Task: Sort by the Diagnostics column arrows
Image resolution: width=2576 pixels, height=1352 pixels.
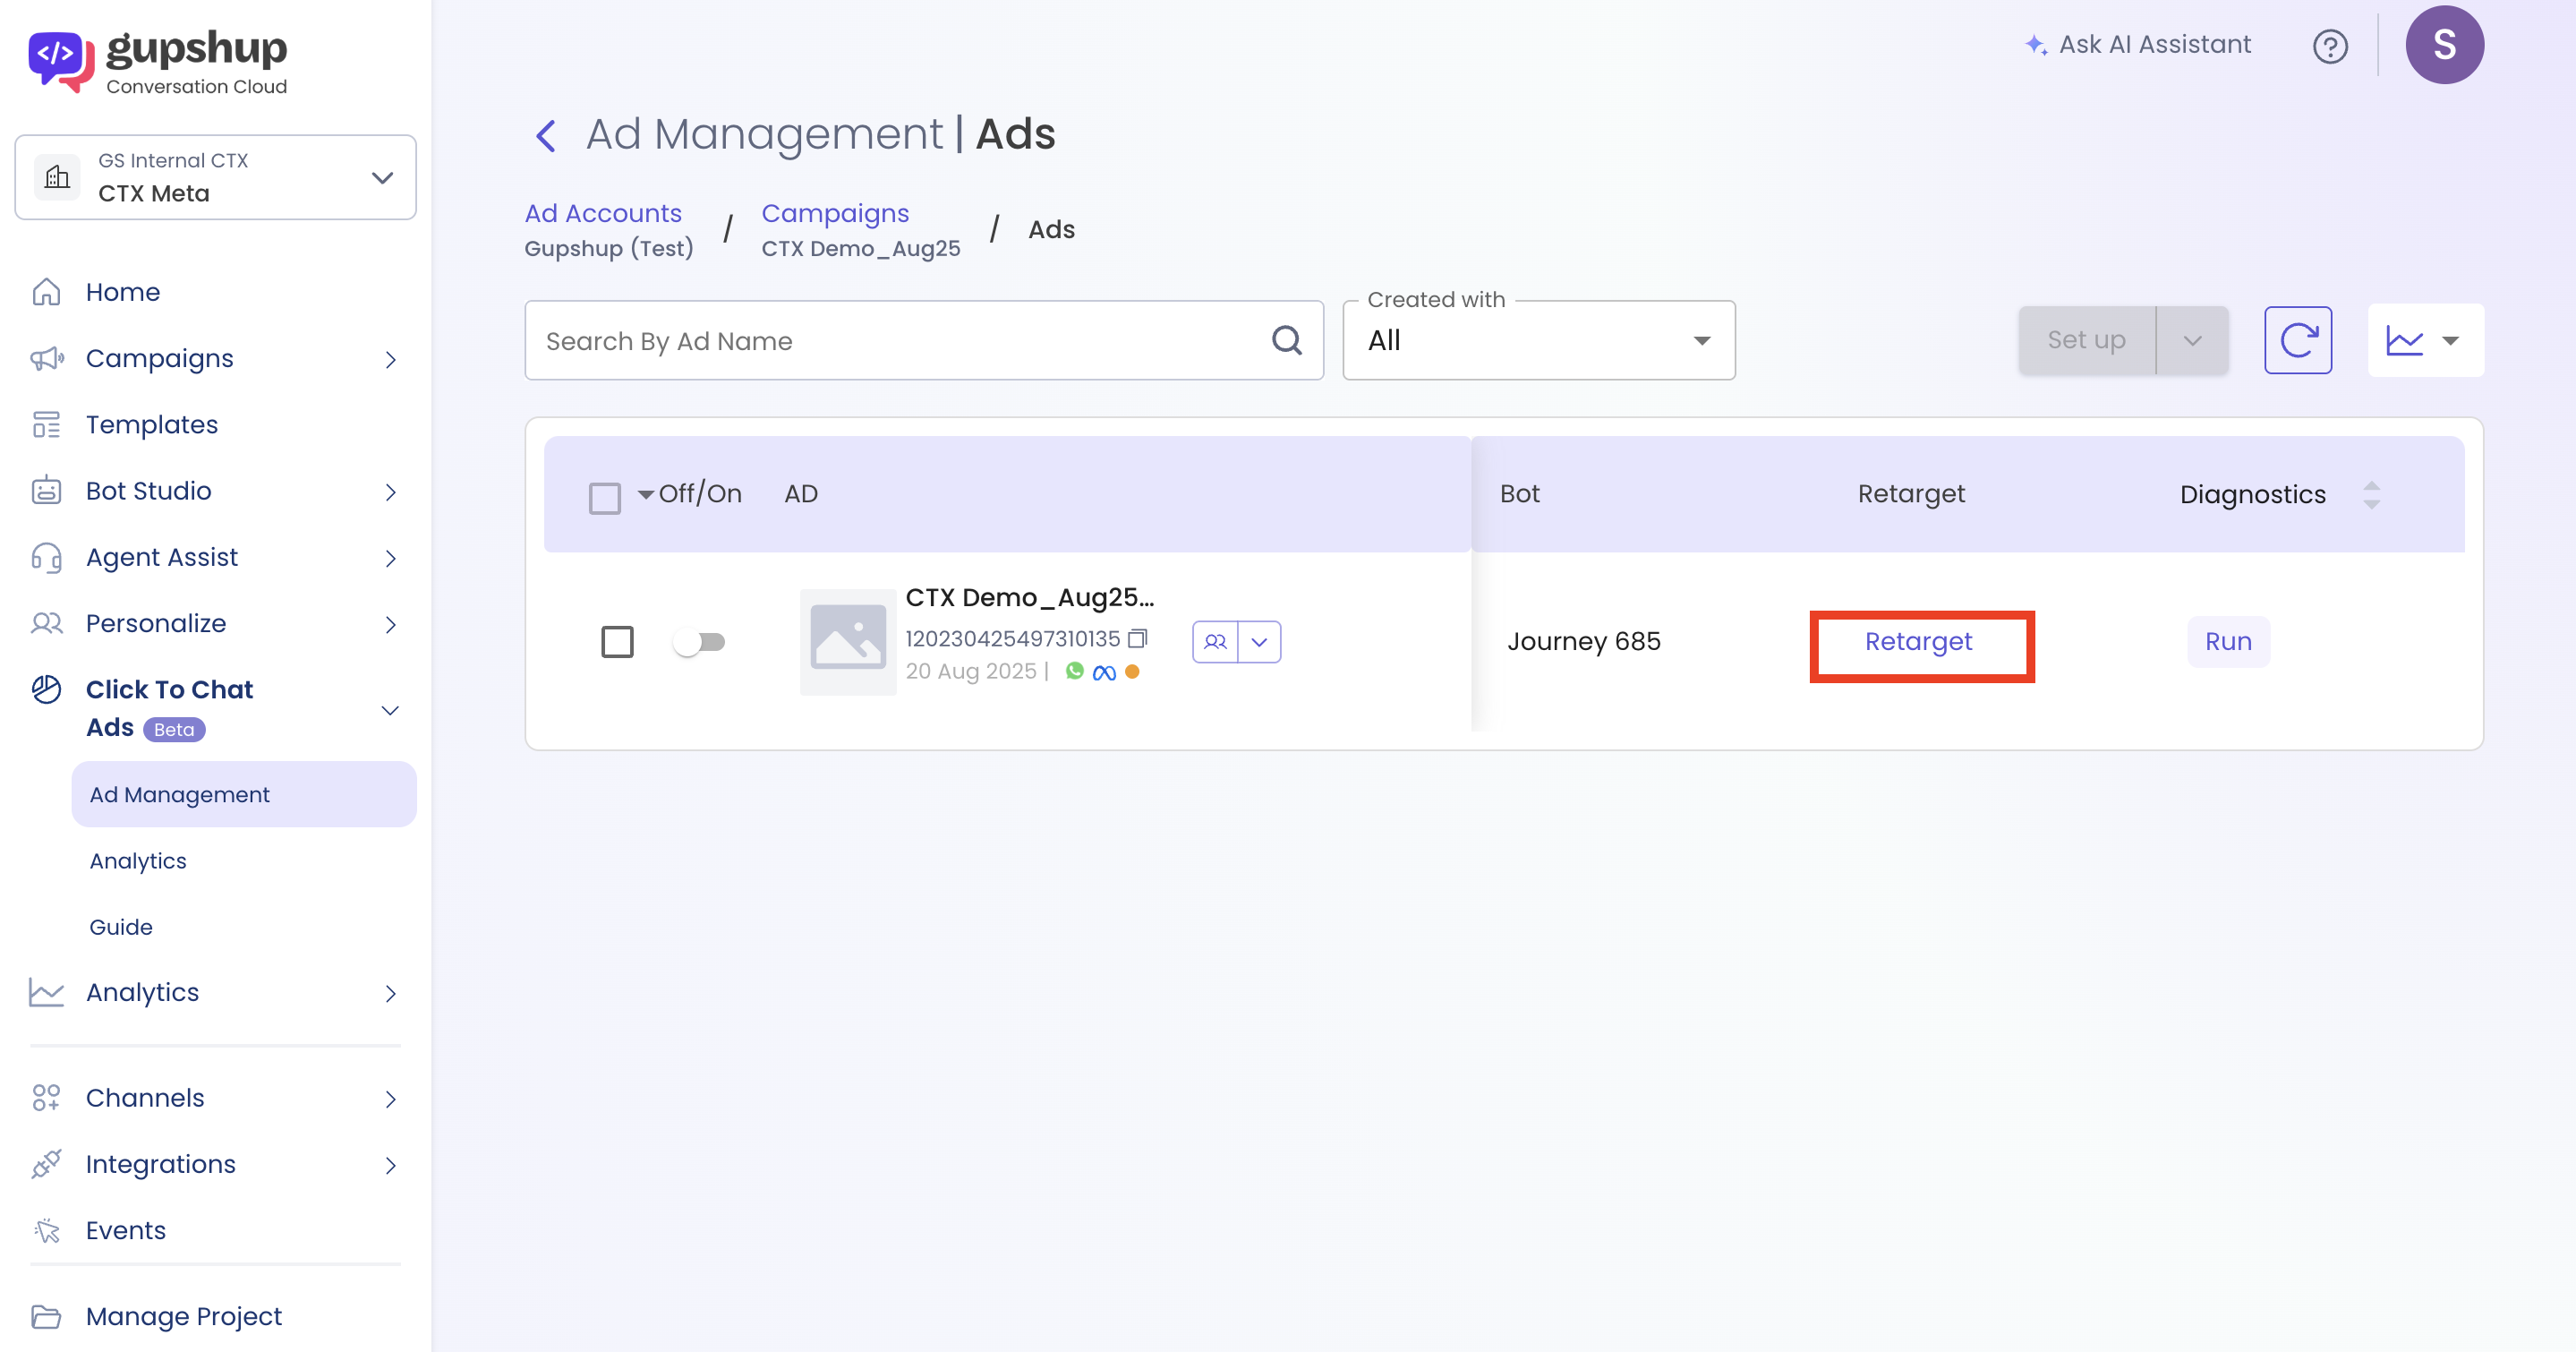Action: (x=2371, y=495)
